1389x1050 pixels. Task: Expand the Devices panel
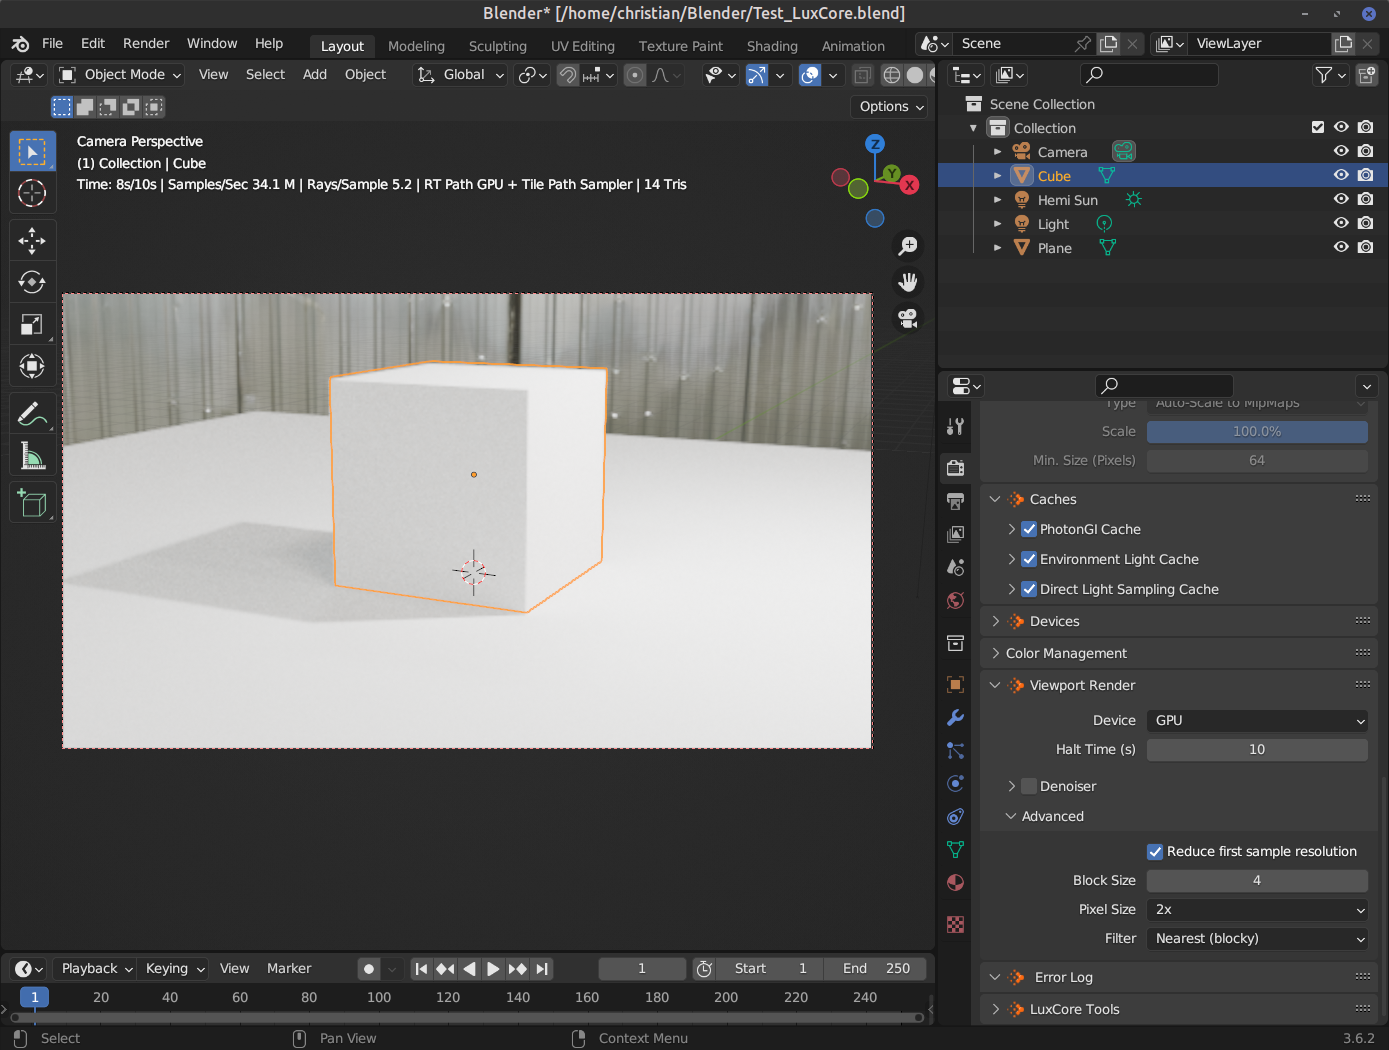click(x=1054, y=621)
